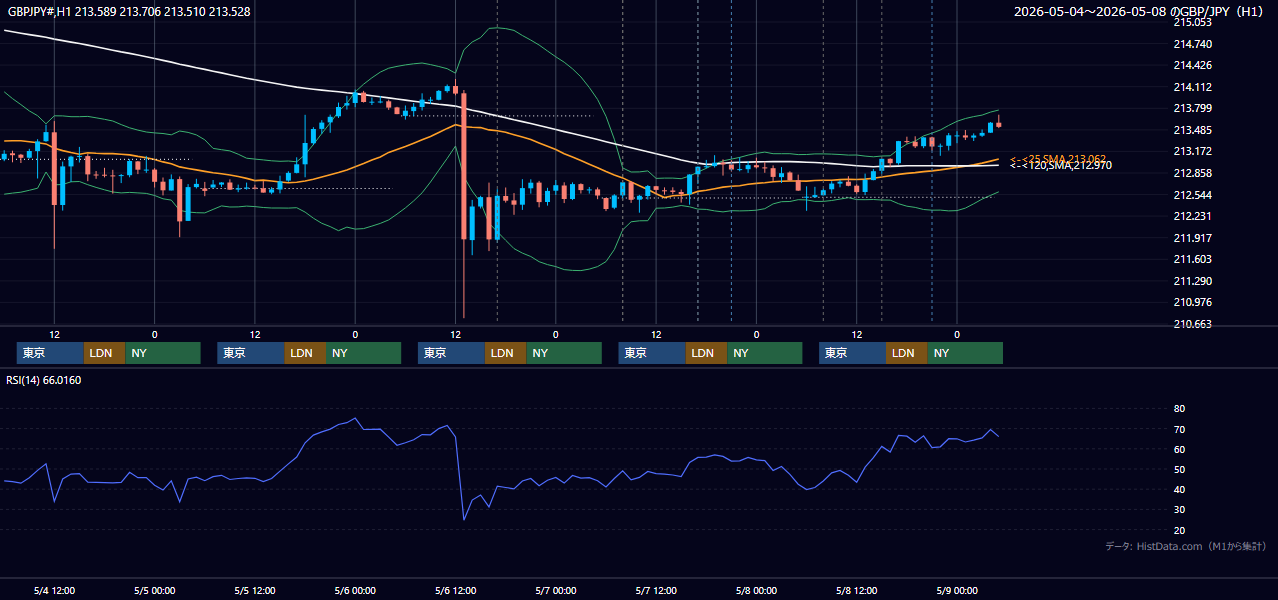Click RSI scale value 80
The height and width of the screenshot is (600, 1278).
coord(1179,409)
